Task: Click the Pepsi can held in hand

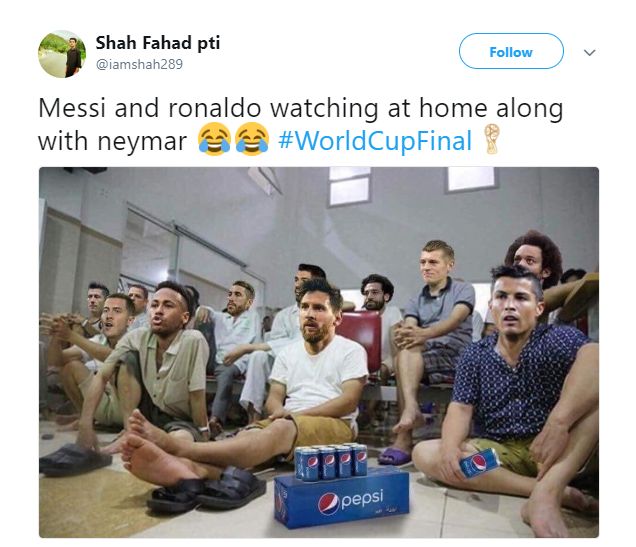Action: point(479,463)
